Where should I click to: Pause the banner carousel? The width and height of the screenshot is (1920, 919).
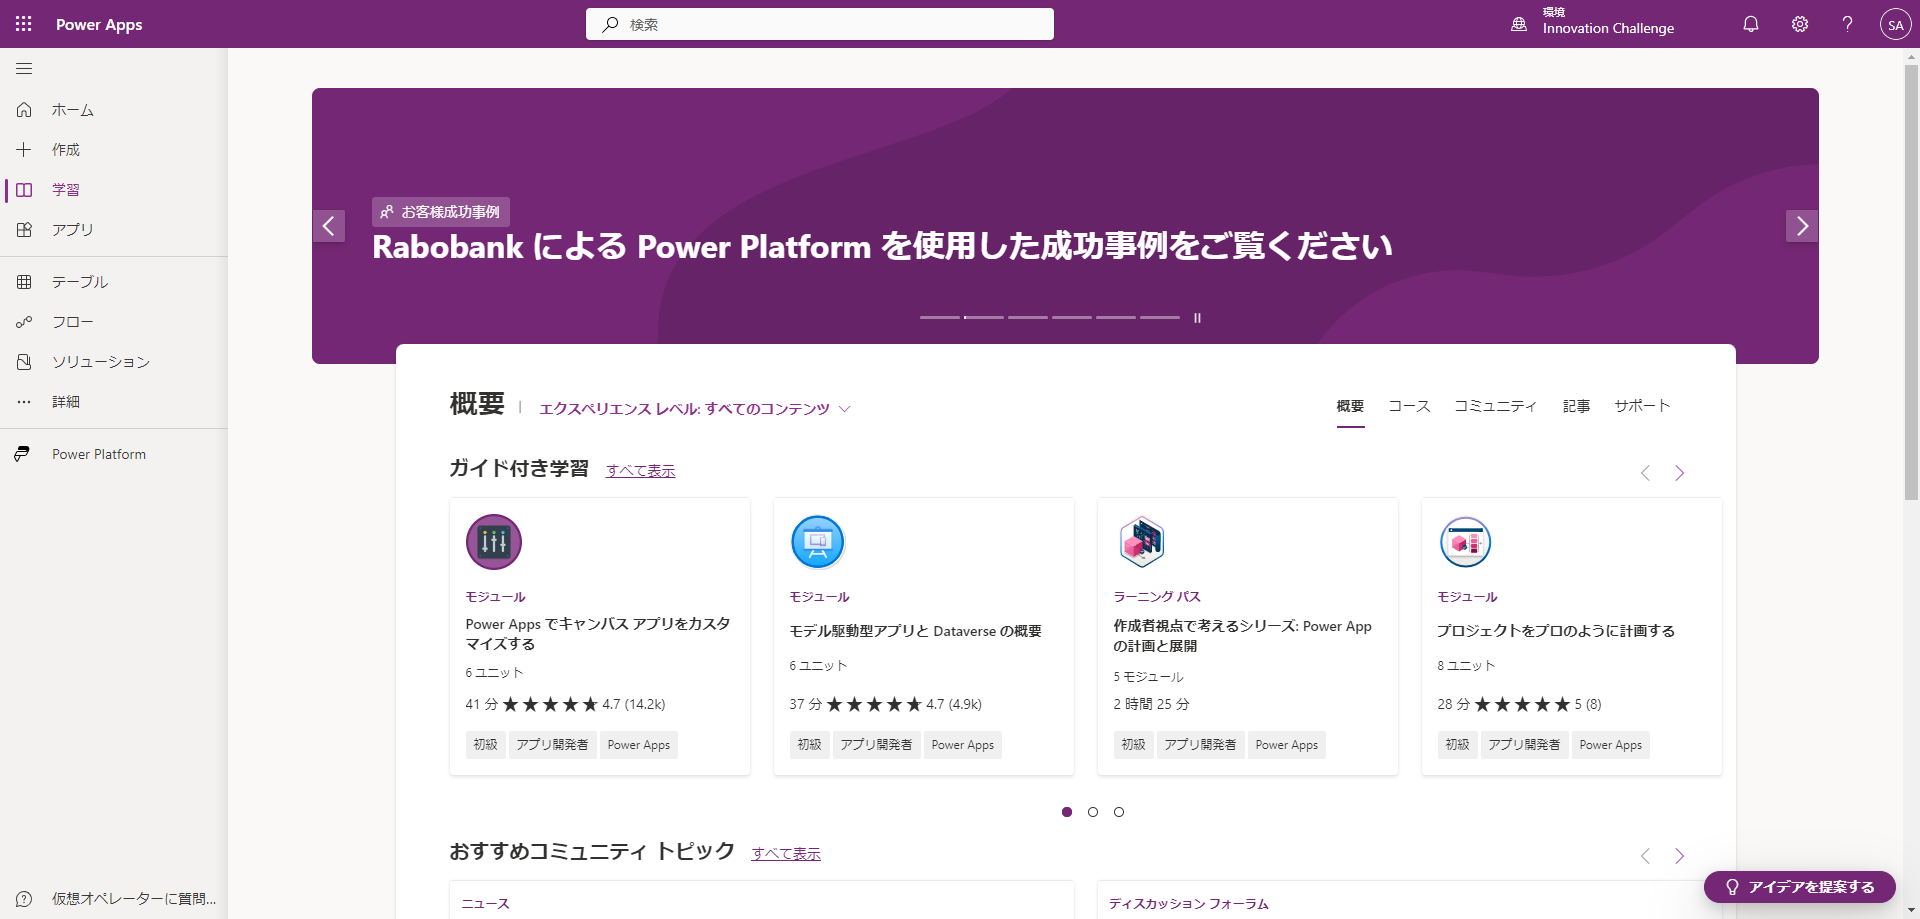1197,318
